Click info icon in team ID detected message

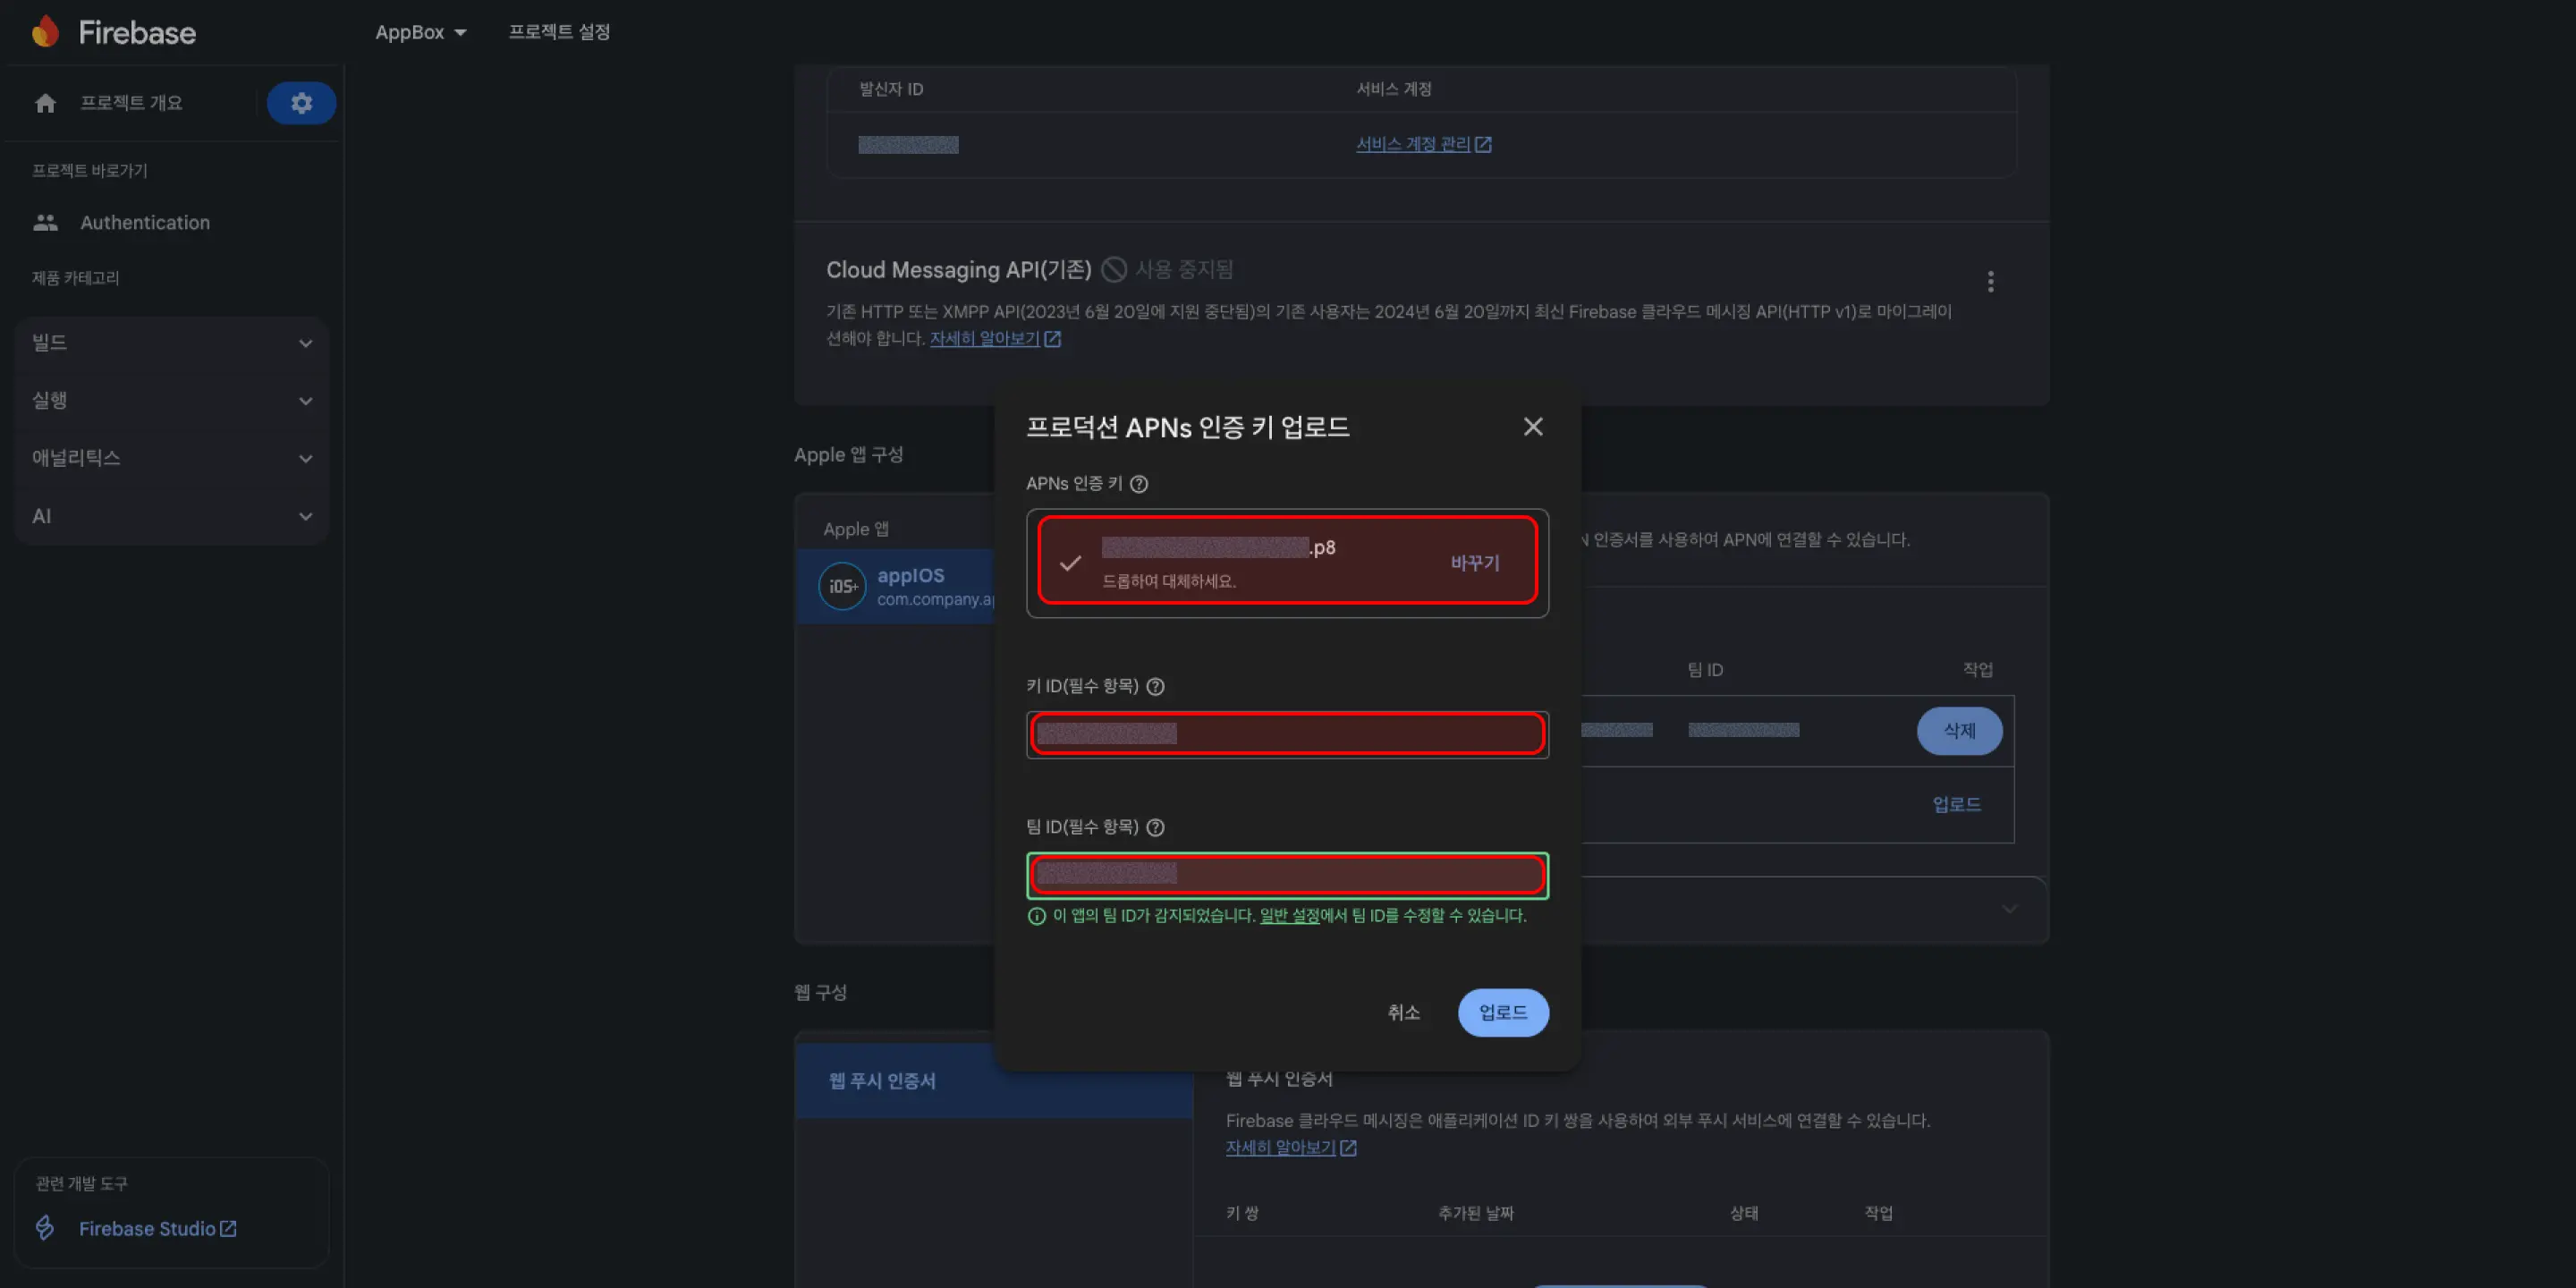1037,916
